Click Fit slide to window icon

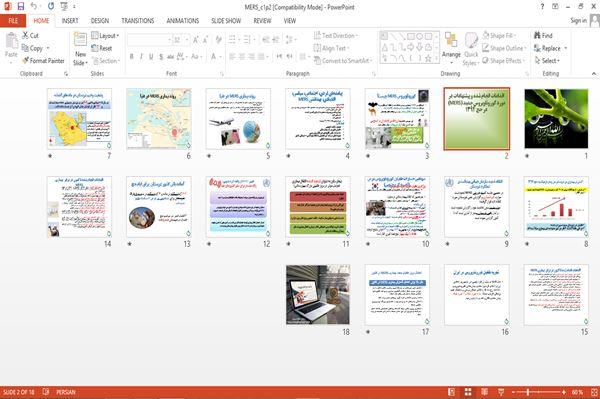594,392
